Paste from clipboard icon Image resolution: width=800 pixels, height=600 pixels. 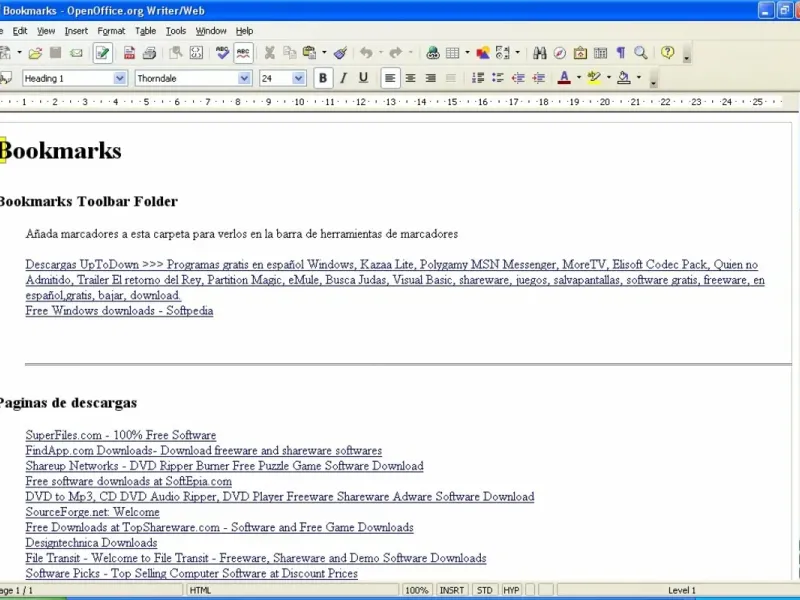[x=309, y=53]
